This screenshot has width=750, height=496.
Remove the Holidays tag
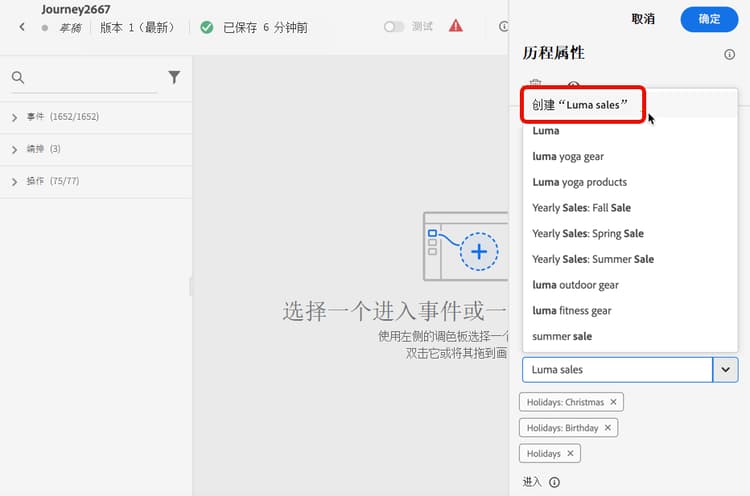[570, 453]
